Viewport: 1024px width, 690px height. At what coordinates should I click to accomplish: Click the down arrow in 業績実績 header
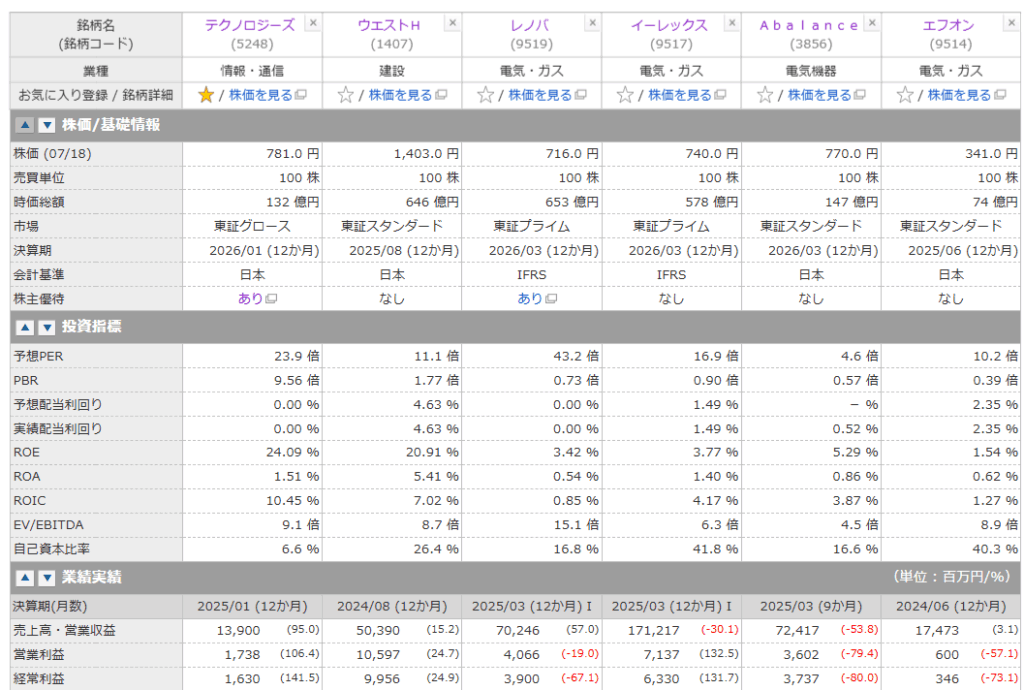tap(46, 578)
